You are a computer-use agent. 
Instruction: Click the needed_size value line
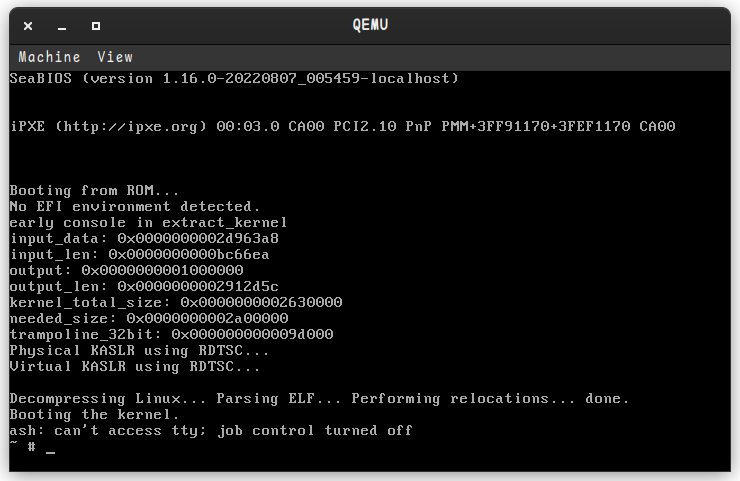coord(149,319)
